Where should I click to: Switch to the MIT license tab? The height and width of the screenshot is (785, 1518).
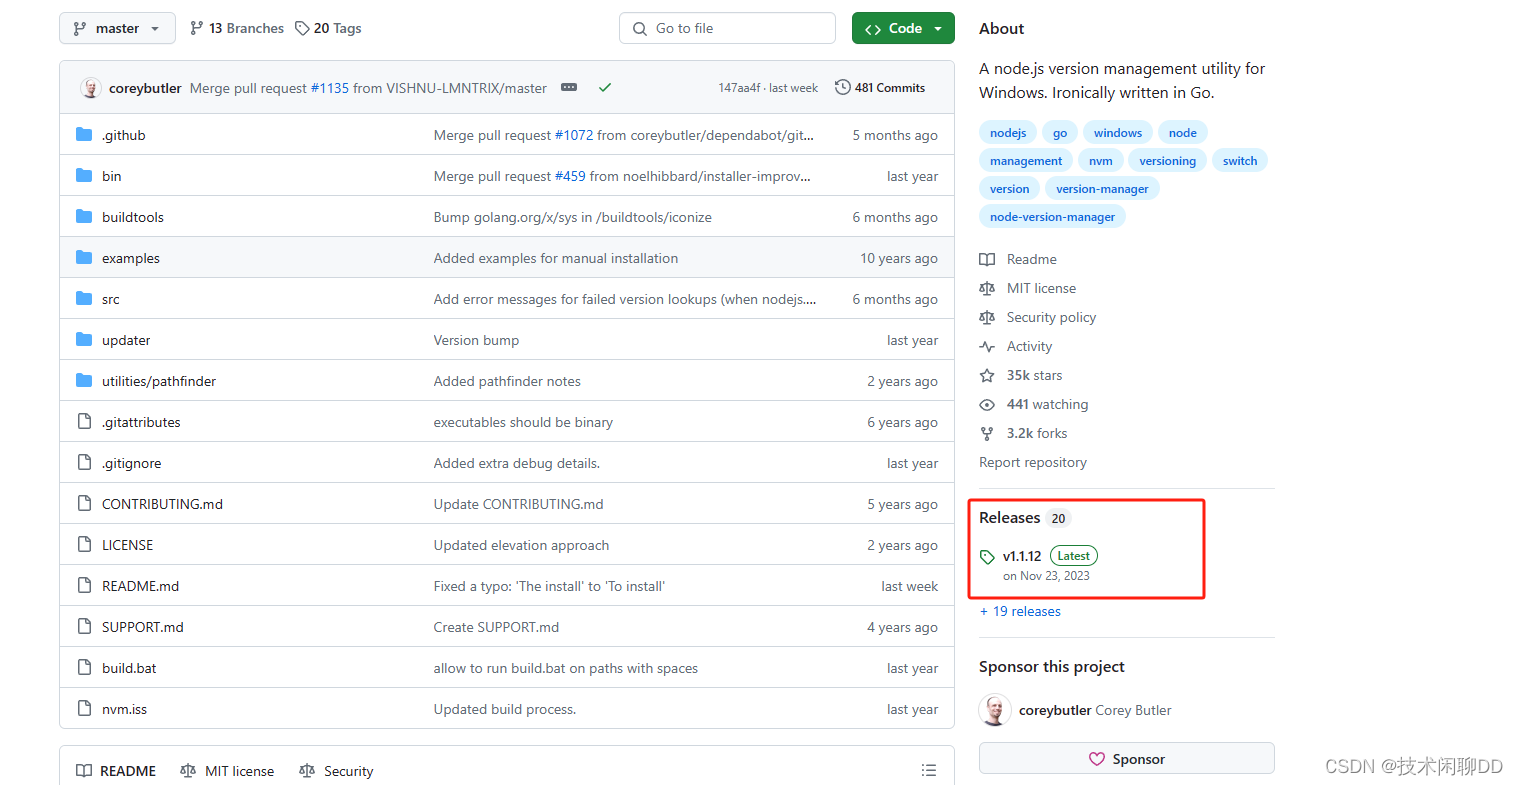227,771
